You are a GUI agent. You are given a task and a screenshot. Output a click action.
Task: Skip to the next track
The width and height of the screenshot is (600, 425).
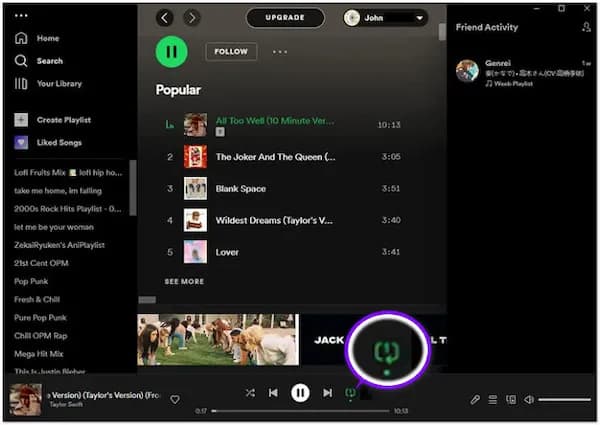[327, 393]
